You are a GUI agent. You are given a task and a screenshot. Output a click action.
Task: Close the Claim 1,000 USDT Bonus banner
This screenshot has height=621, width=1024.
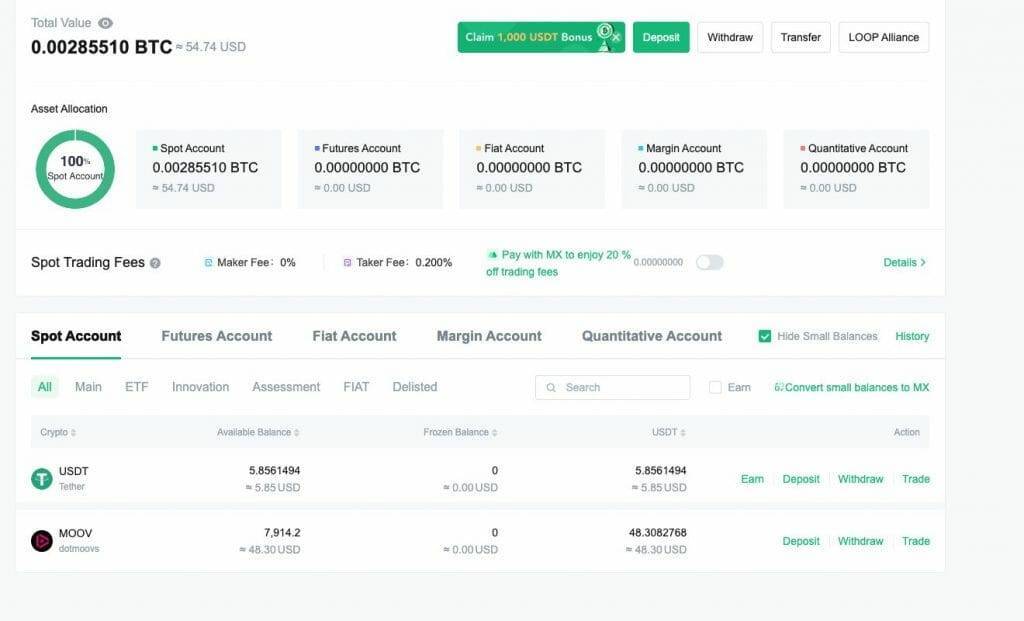point(615,38)
